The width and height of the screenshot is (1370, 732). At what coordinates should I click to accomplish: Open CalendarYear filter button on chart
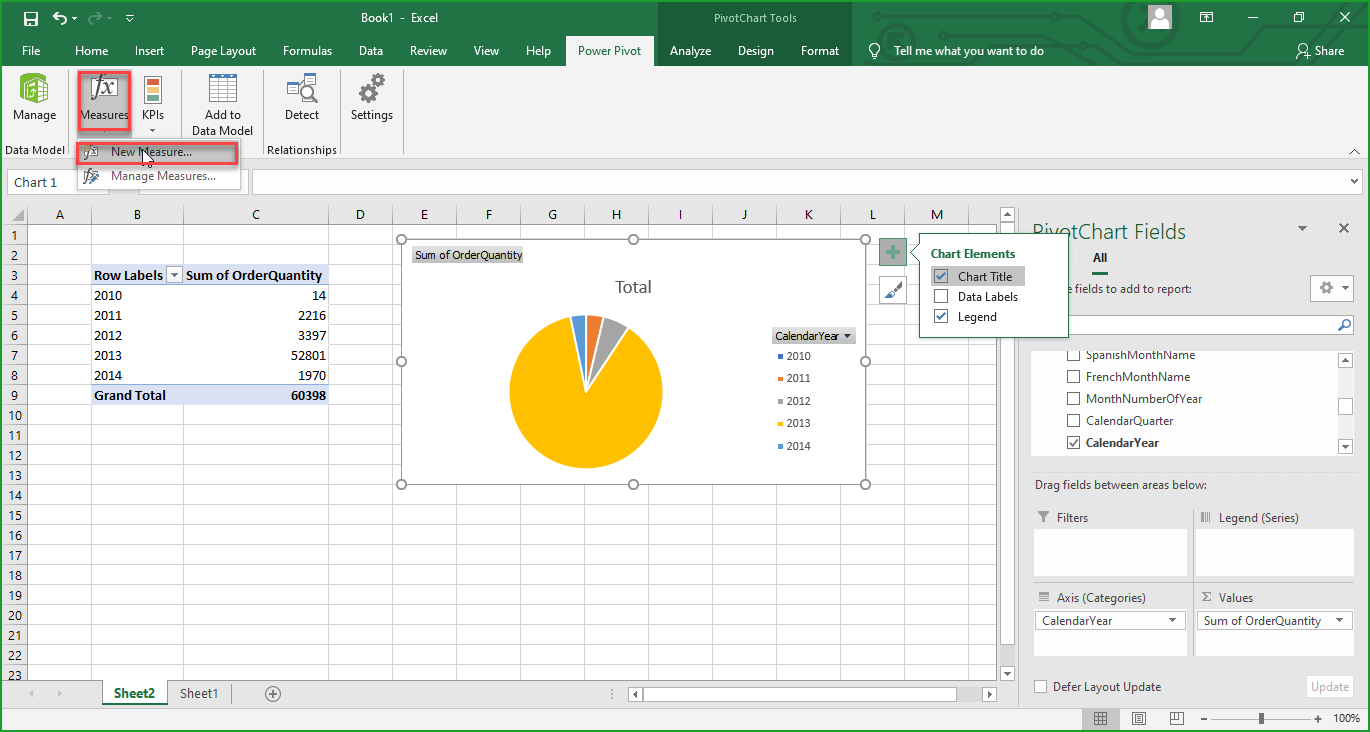coord(813,336)
